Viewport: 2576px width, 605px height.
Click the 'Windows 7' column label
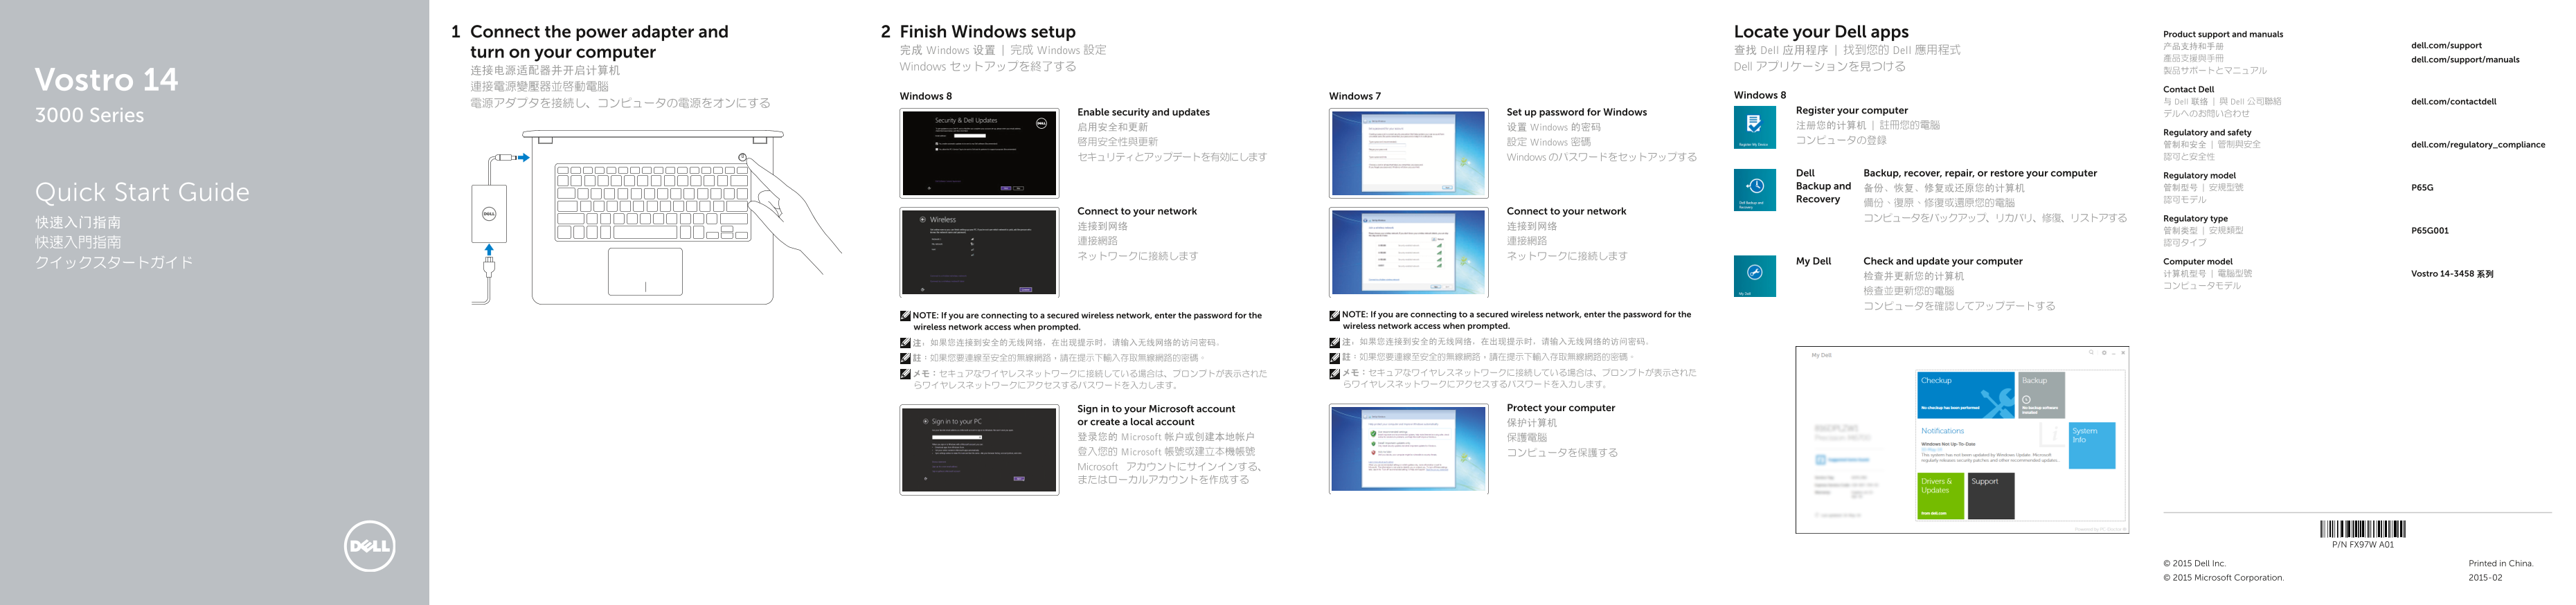(x=1354, y=96)
